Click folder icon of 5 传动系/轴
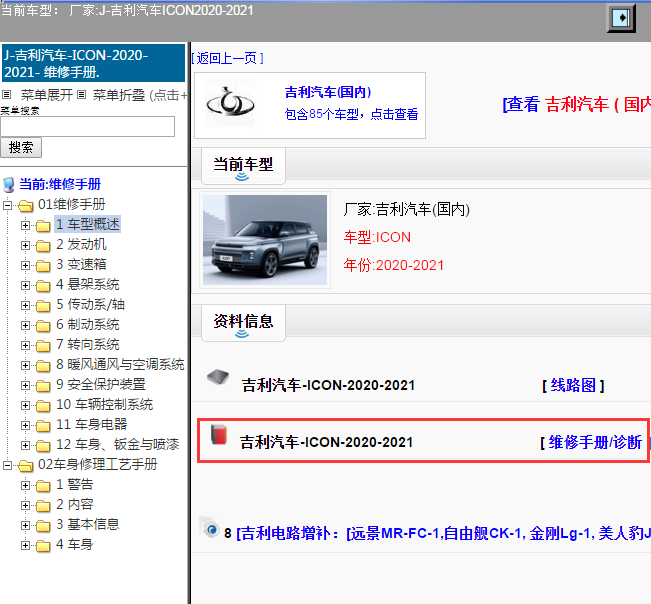 [43, 306]
